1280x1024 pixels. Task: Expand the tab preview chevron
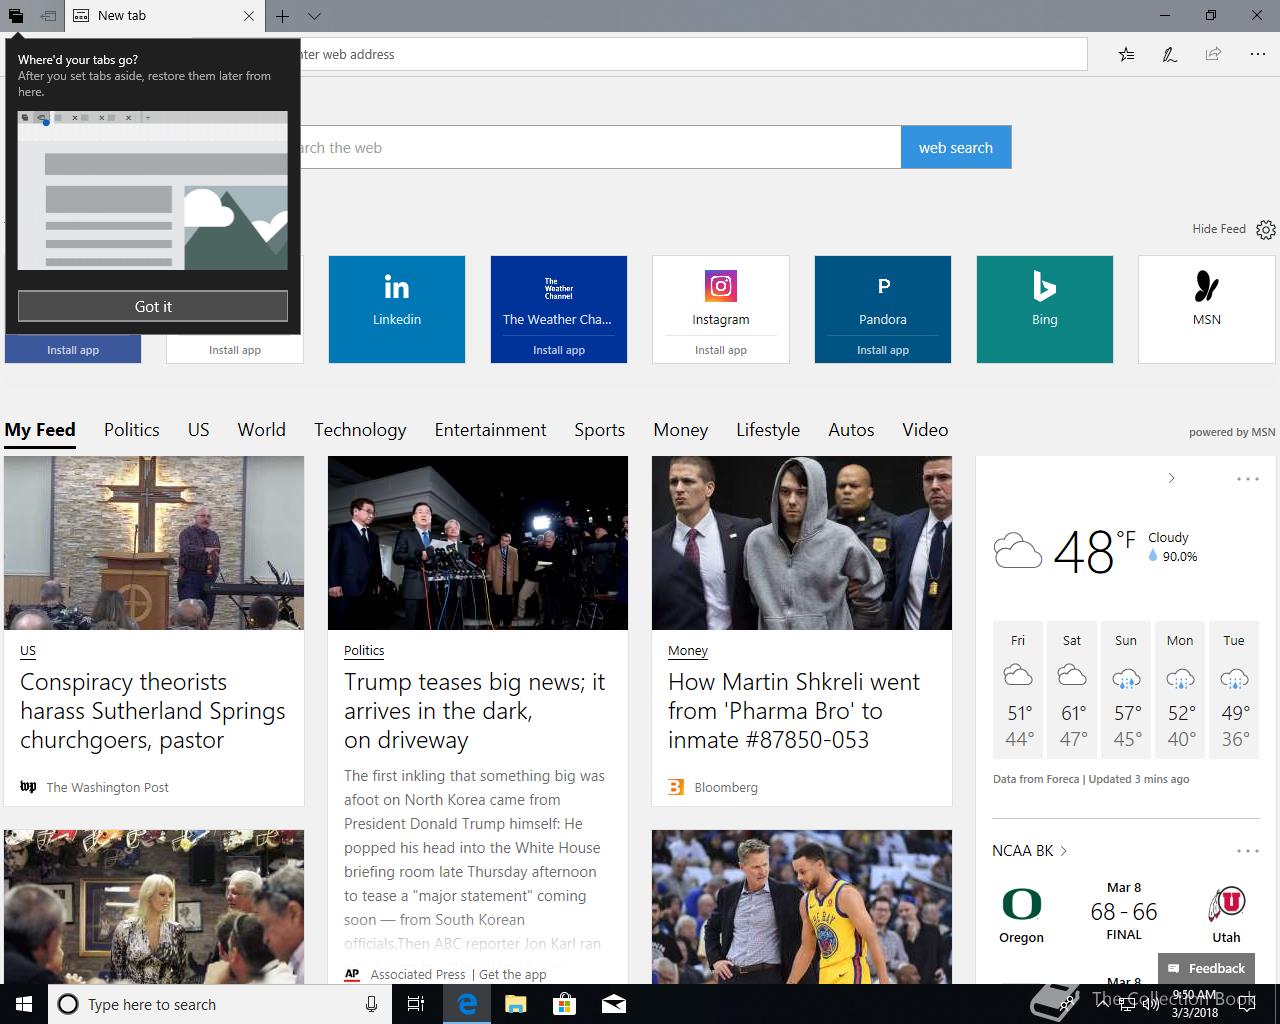click(314, 16)
